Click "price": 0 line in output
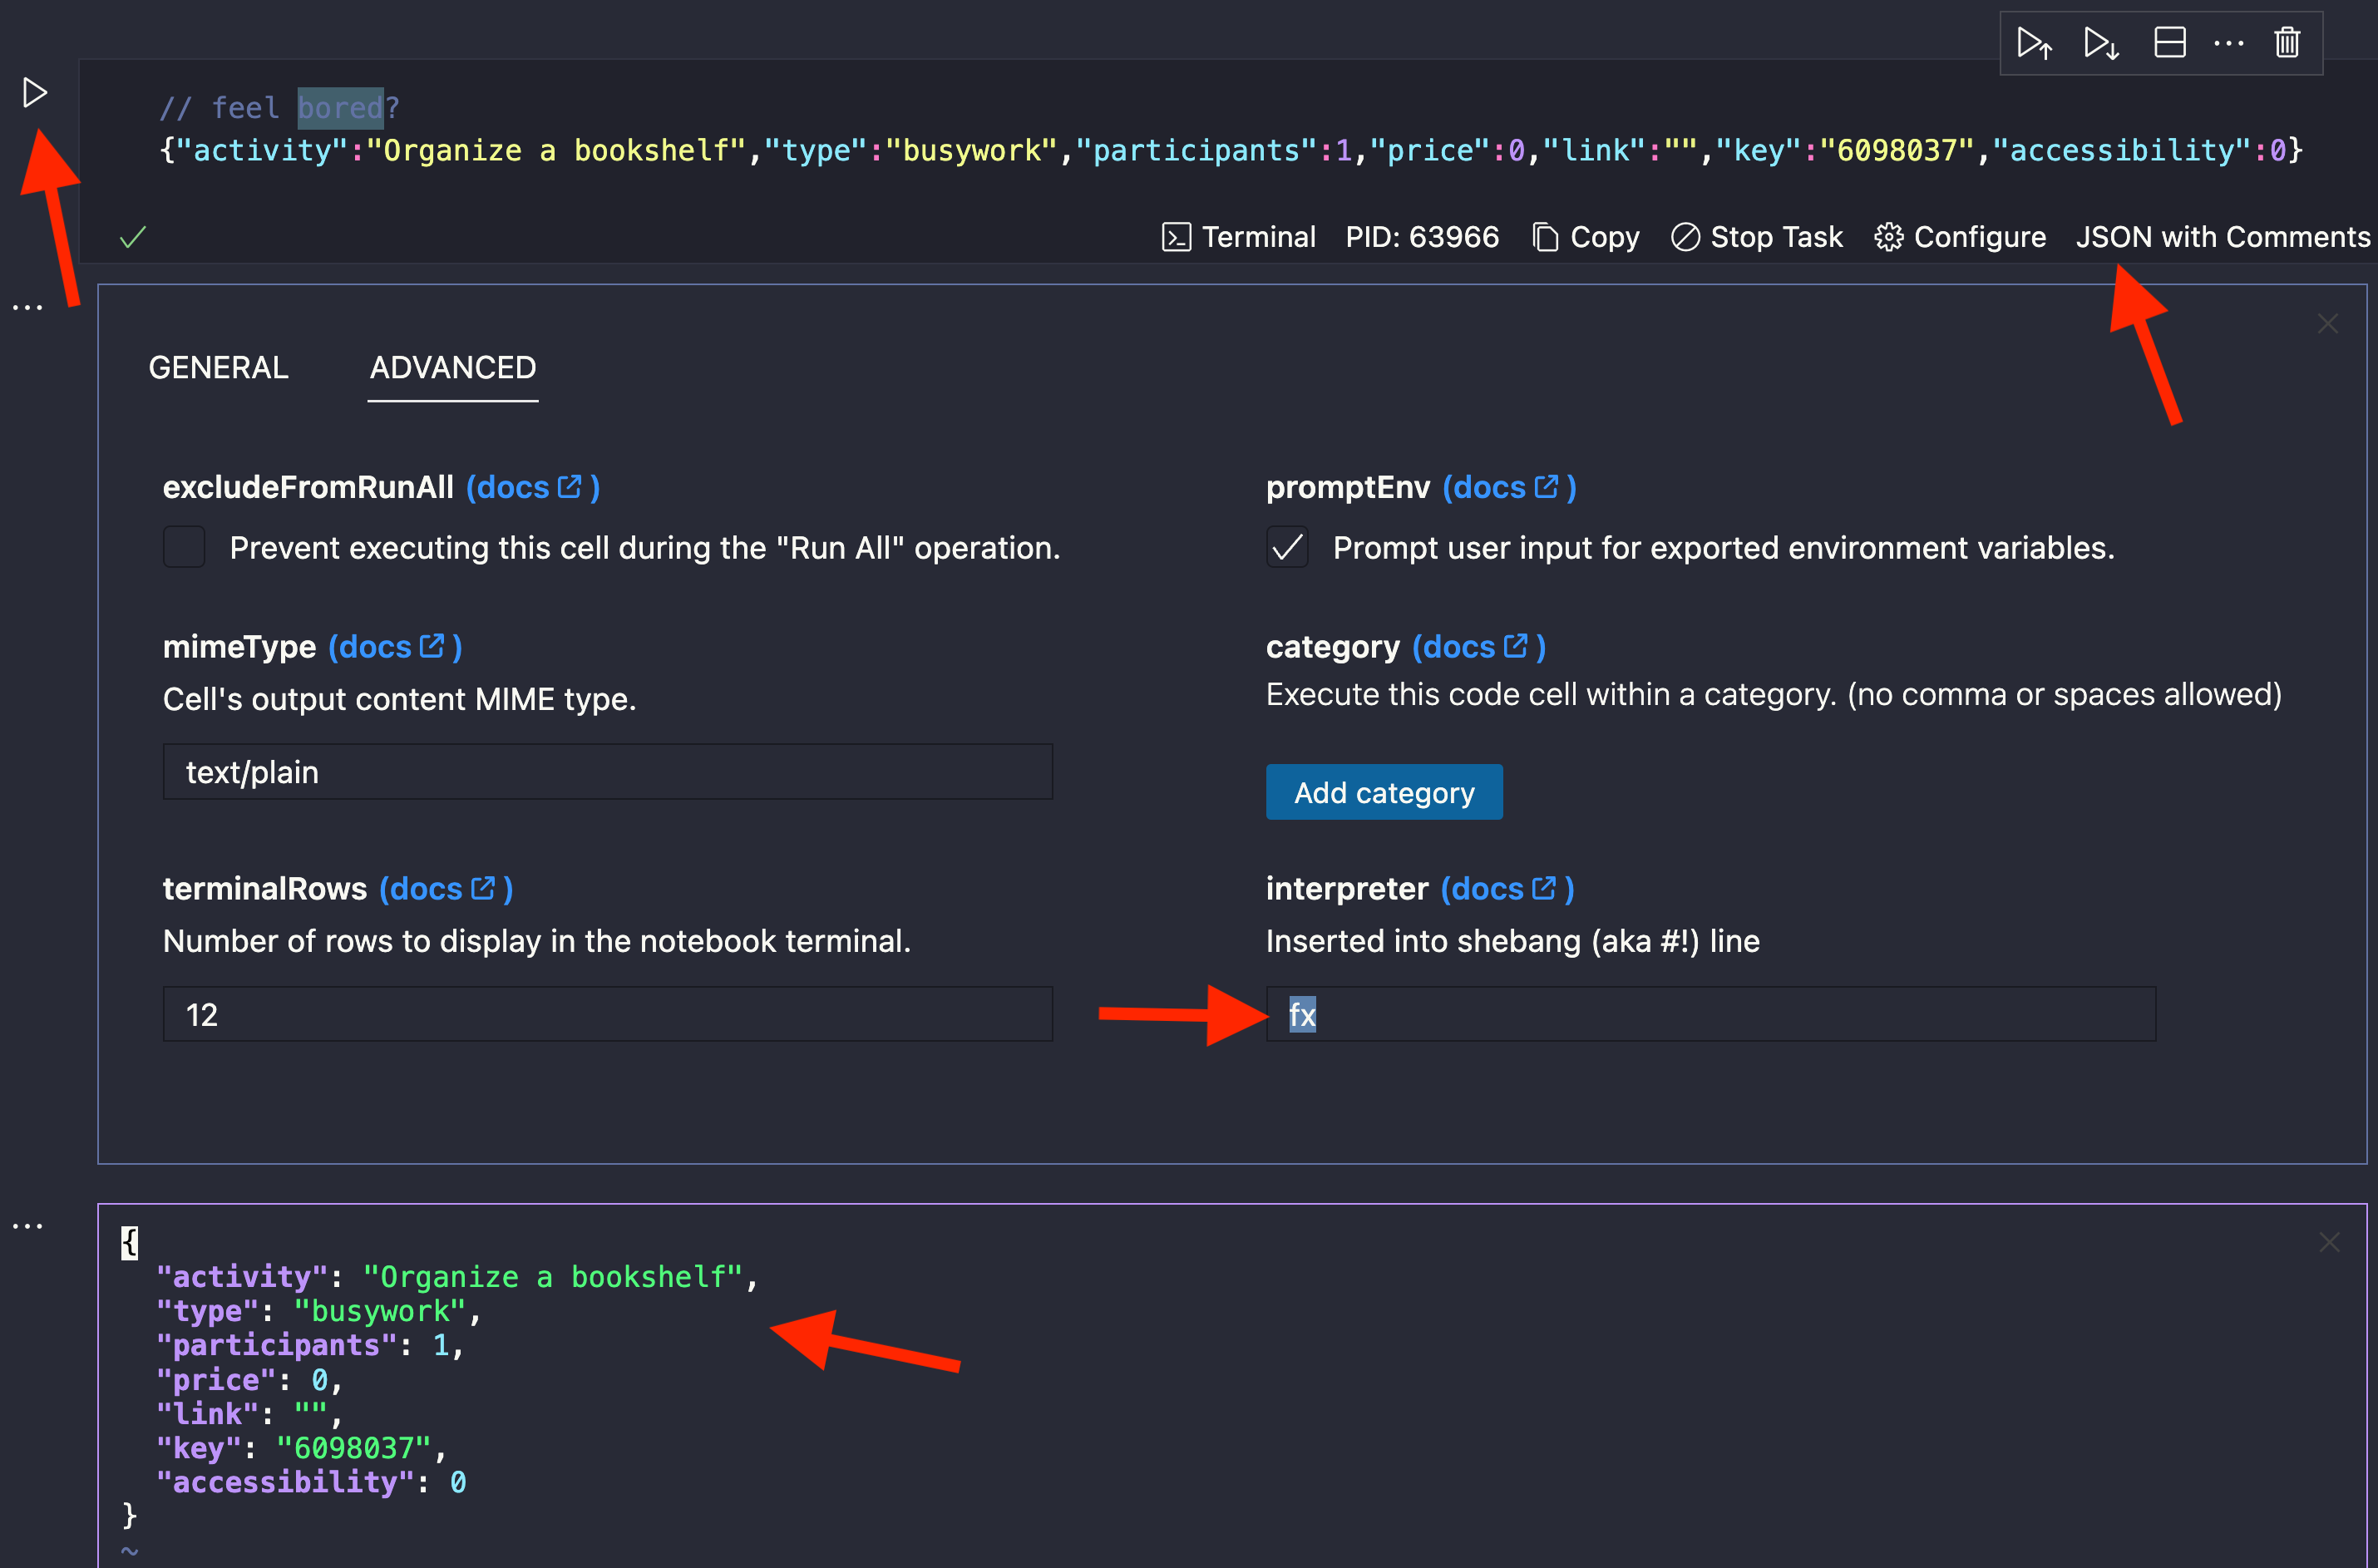This screenshot has width=2378, height=1568. pos(250,1380)
